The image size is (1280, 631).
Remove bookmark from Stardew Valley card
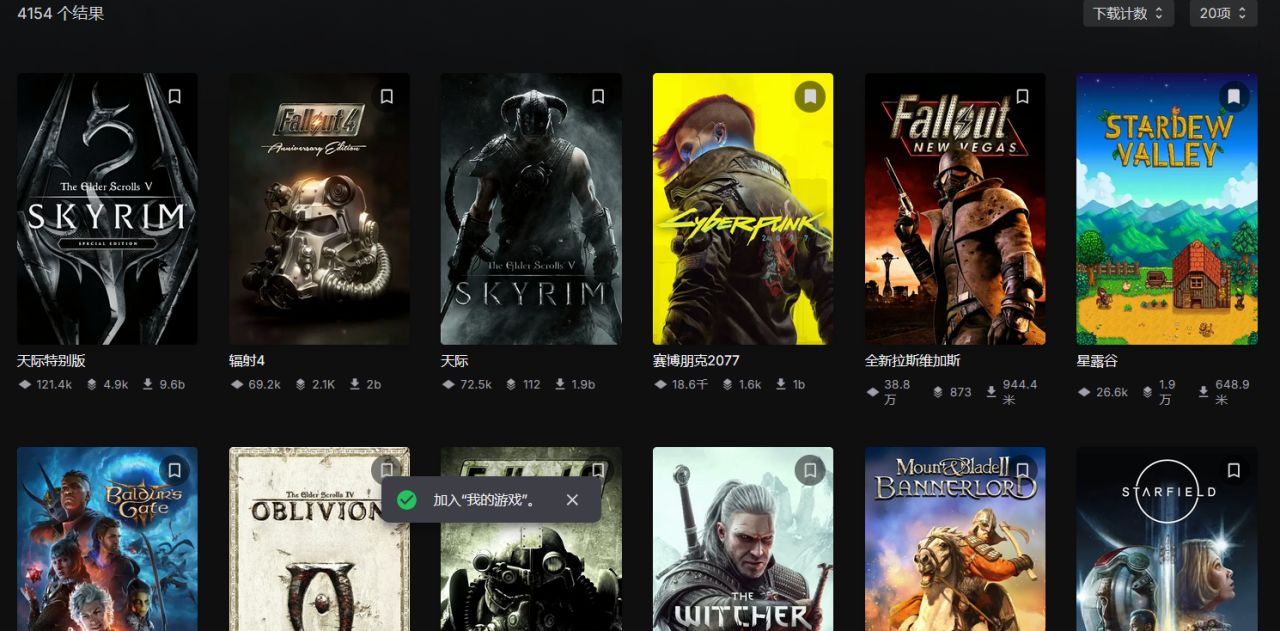1234,97
